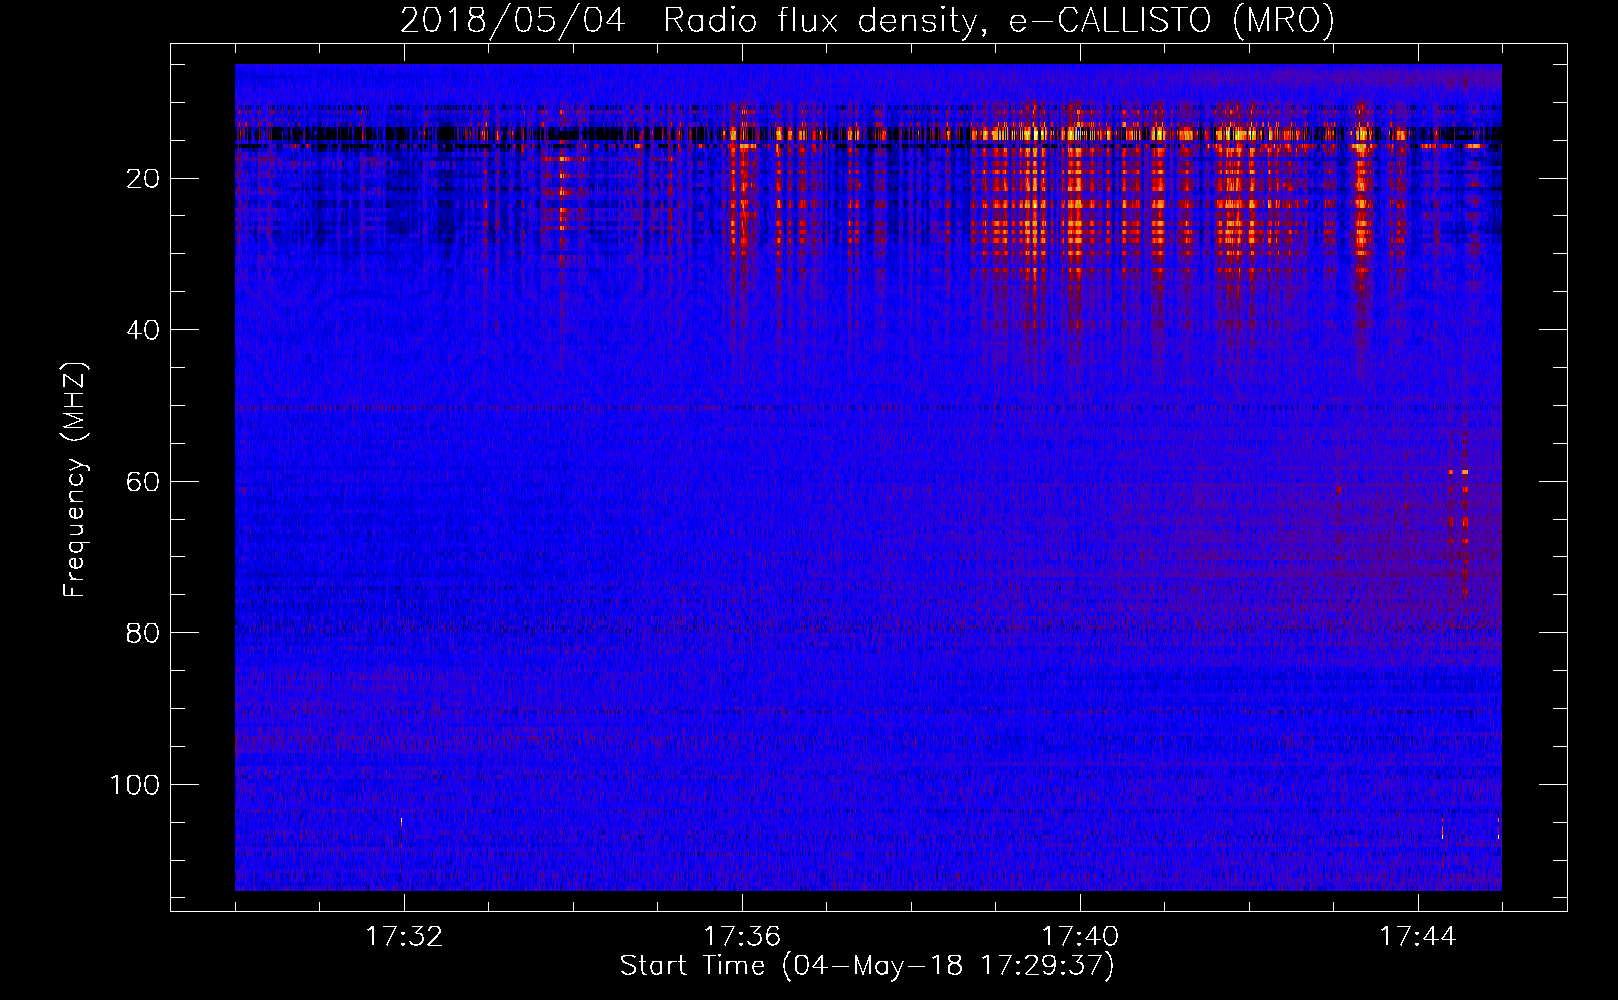Select the 17:44 time tick label
The image size is (1618, 1000).
[1418, 937]
